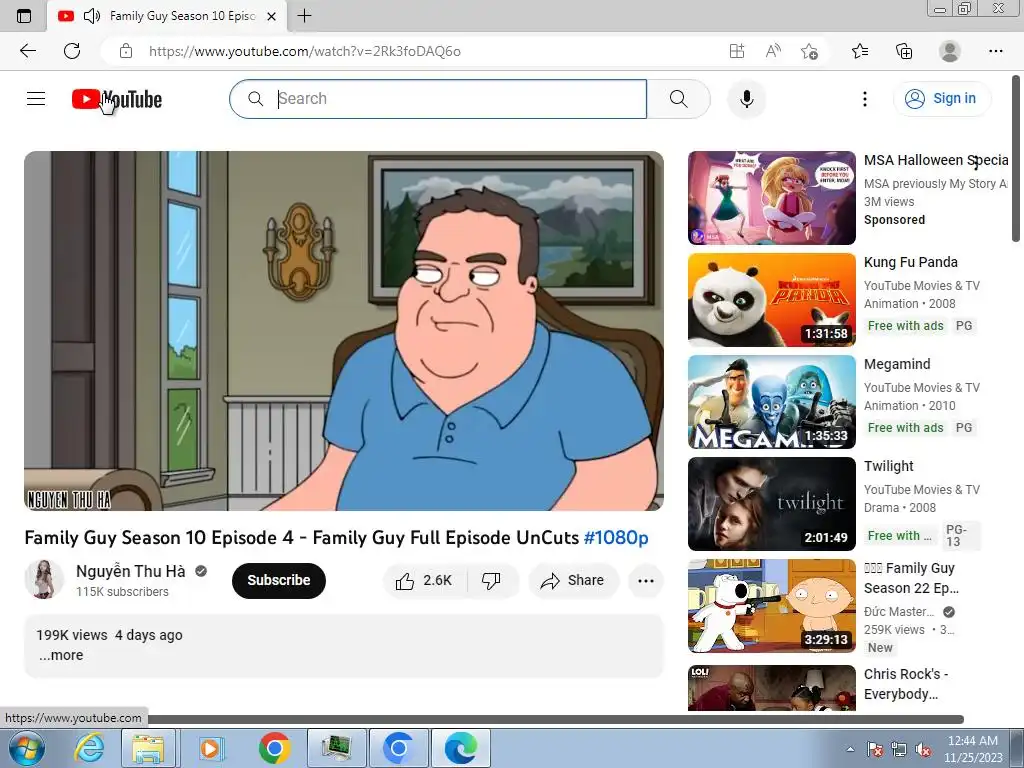Open the Favorites list

860,51
